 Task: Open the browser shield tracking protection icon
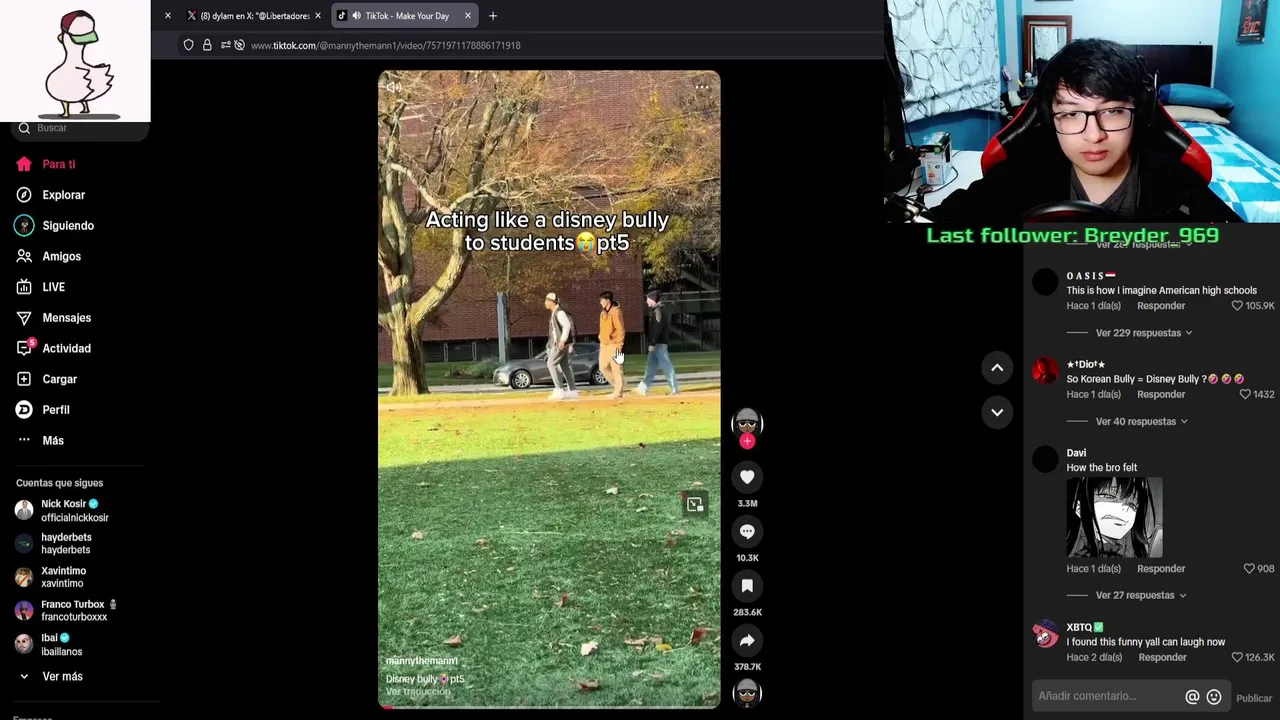tap(188, 45)
